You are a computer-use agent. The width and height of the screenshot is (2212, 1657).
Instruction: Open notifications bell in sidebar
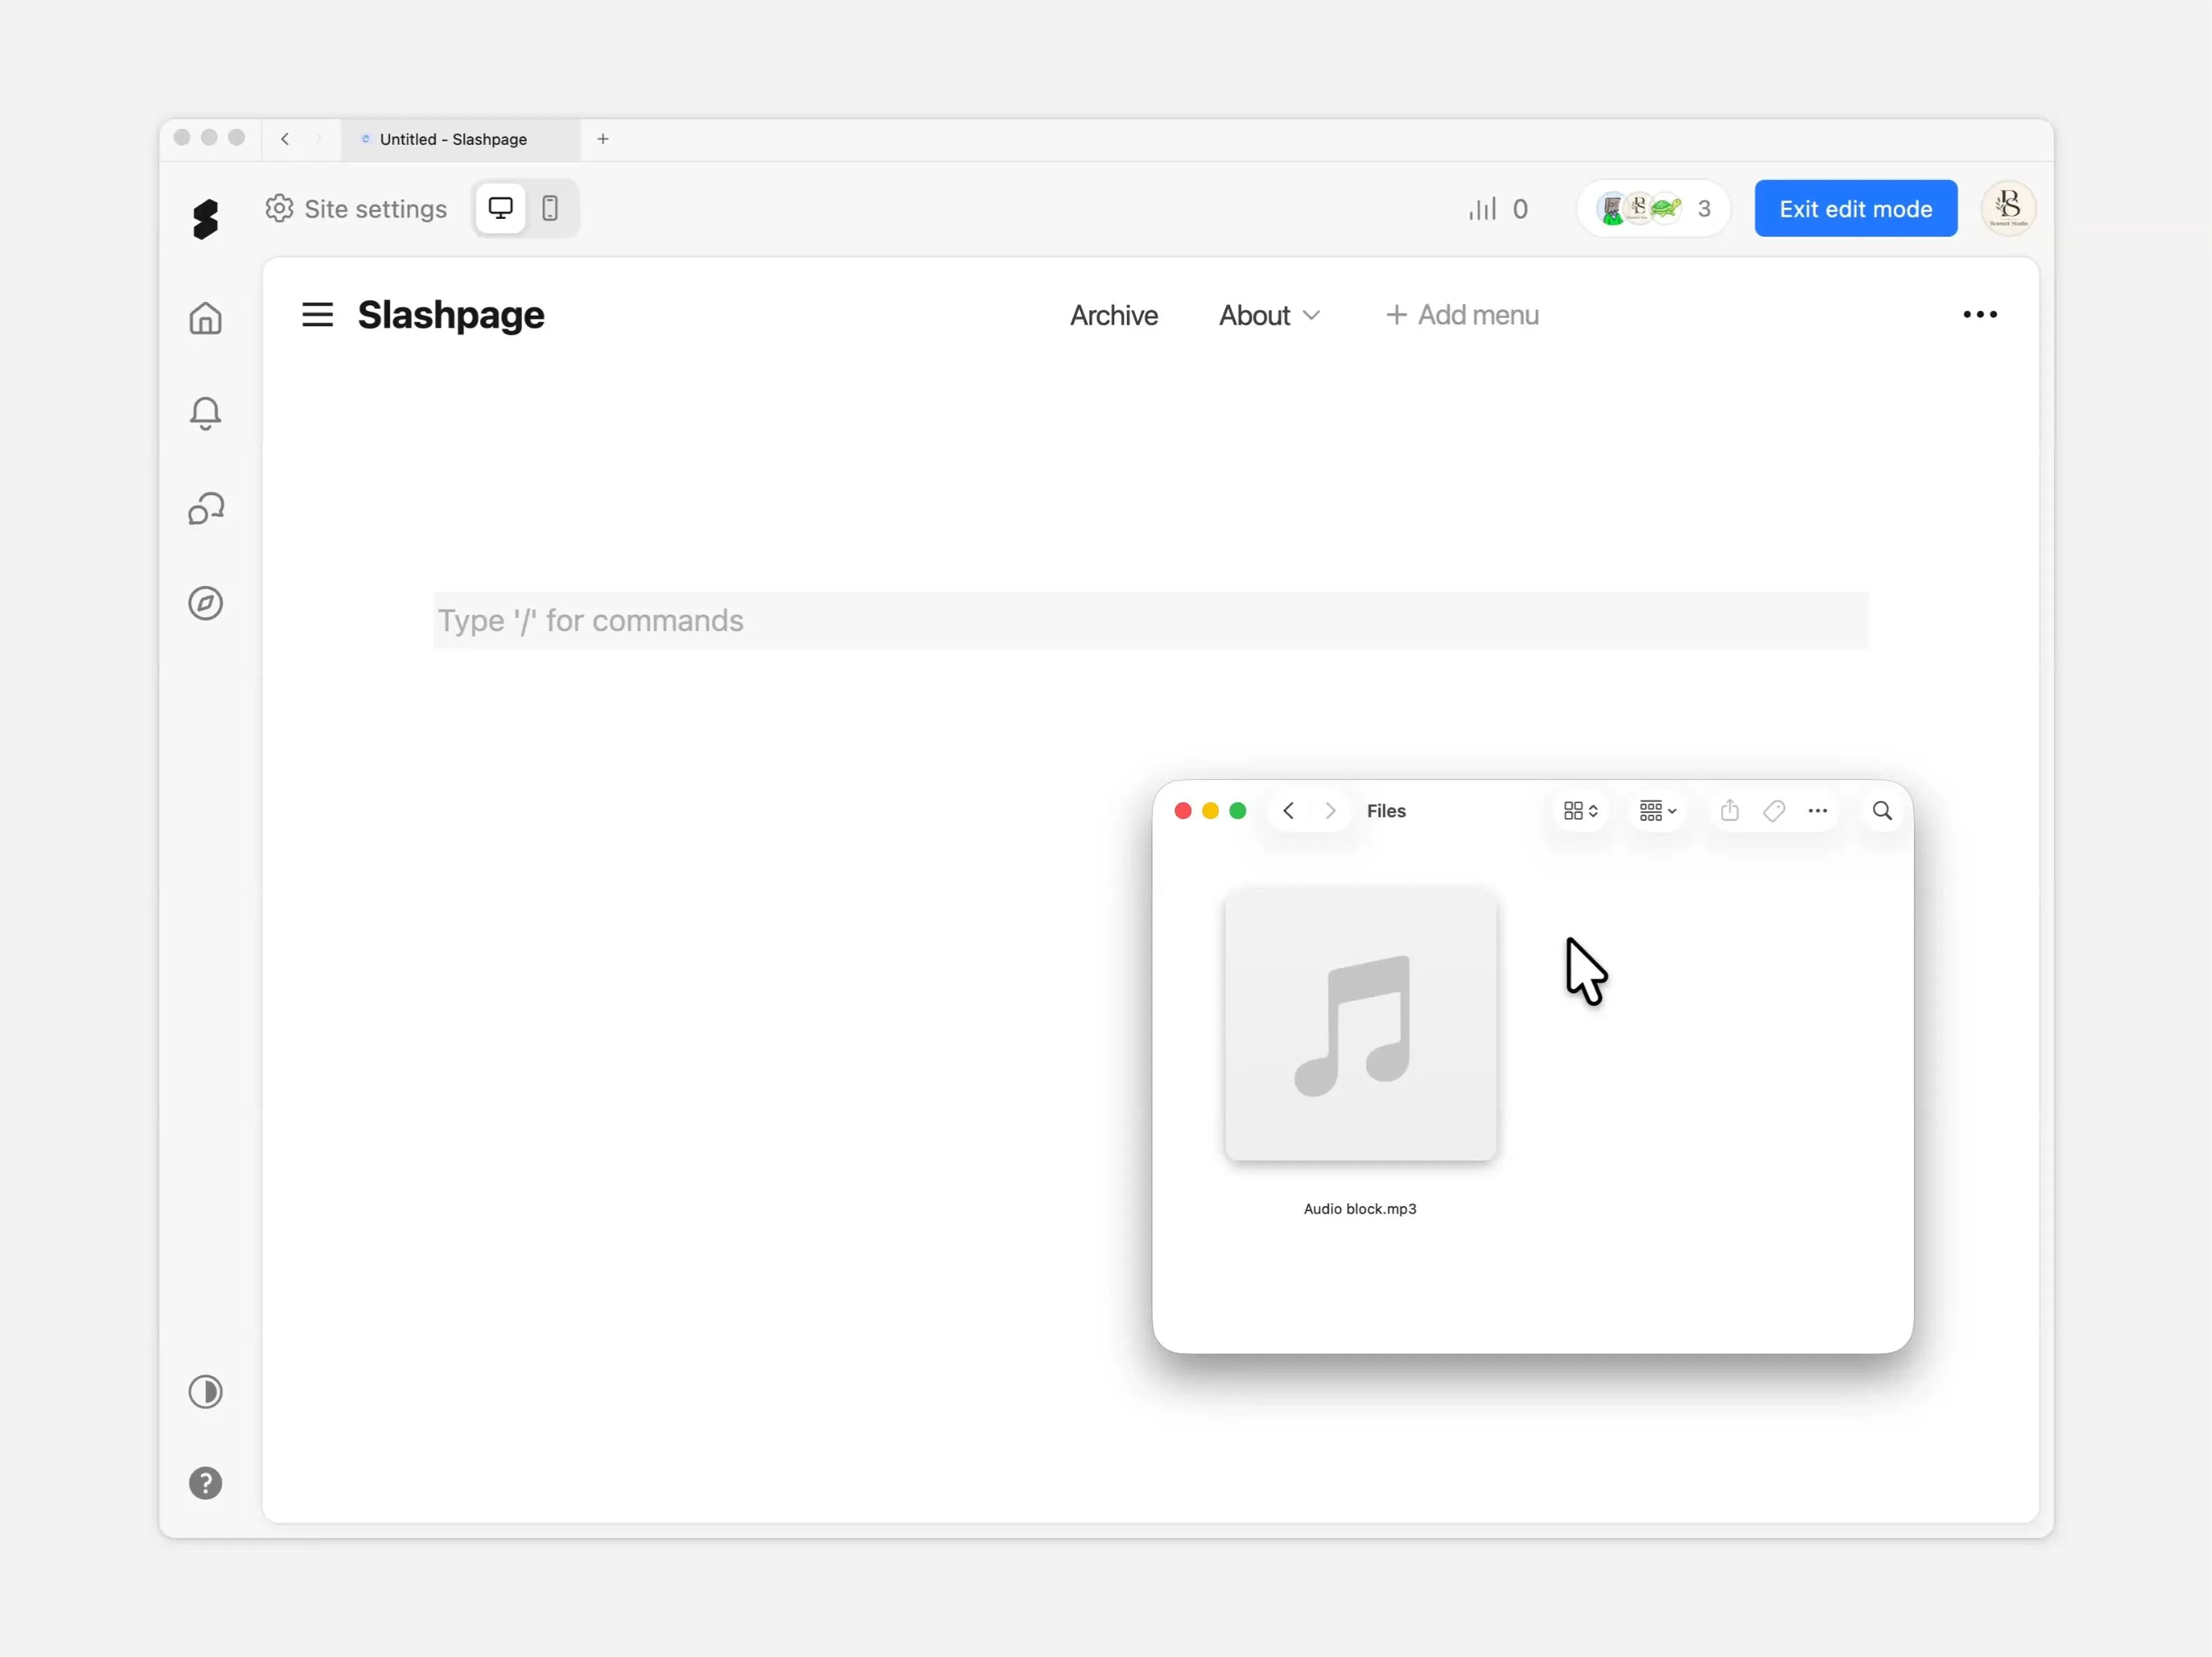pyautogui.click(x=205, y=413)
